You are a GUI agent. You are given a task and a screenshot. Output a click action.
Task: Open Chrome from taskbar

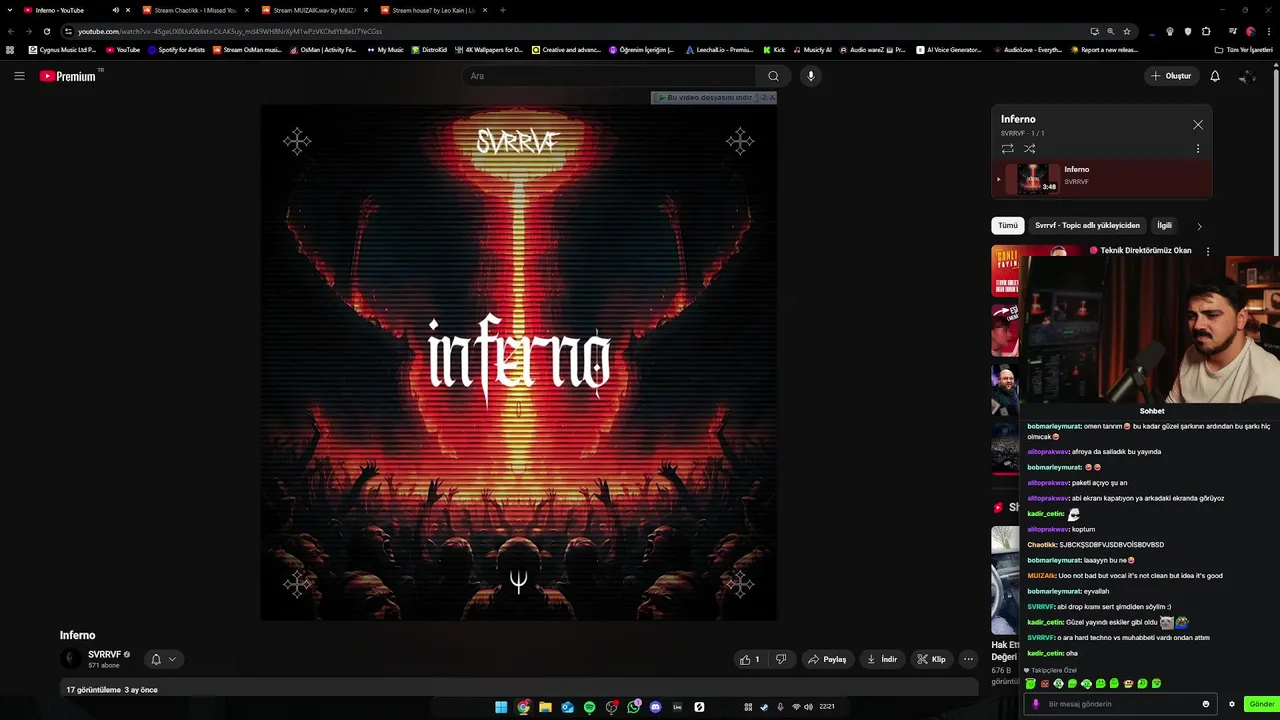tap(523, 707)
